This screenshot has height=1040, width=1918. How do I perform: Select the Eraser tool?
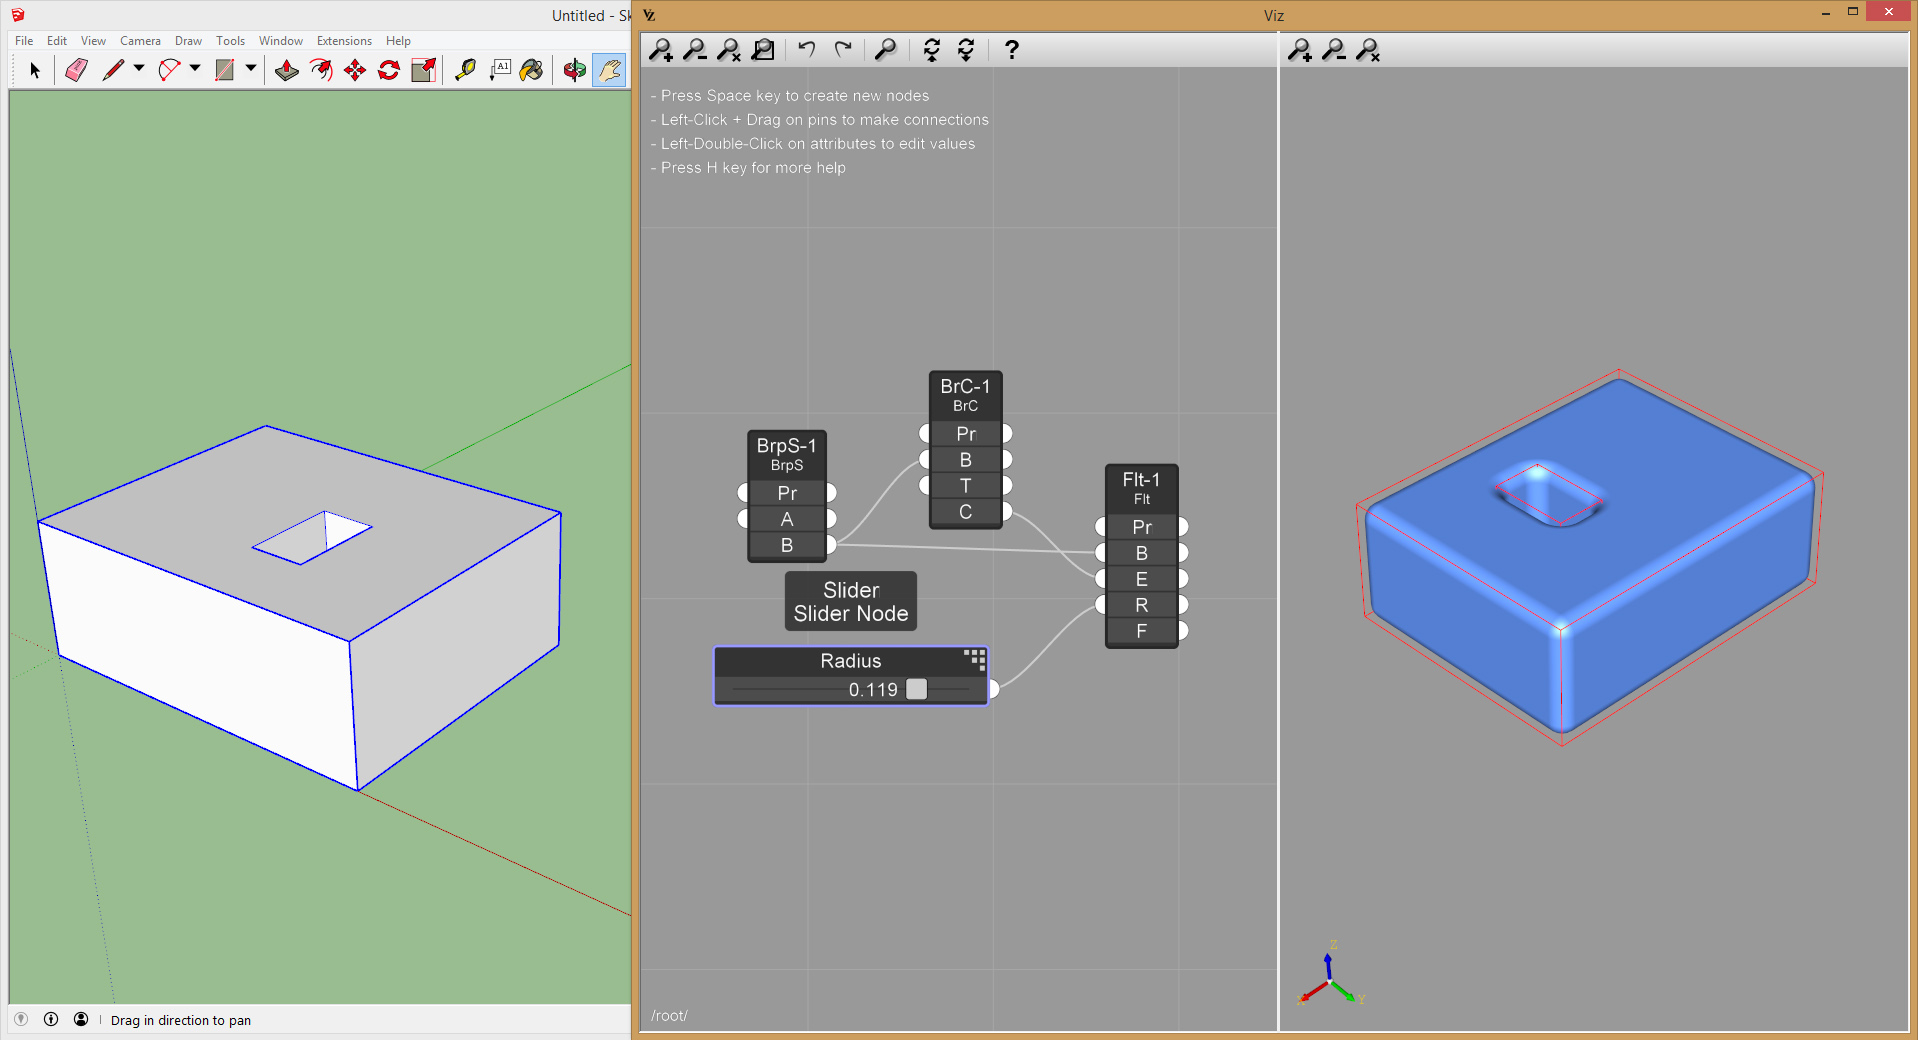76,70
